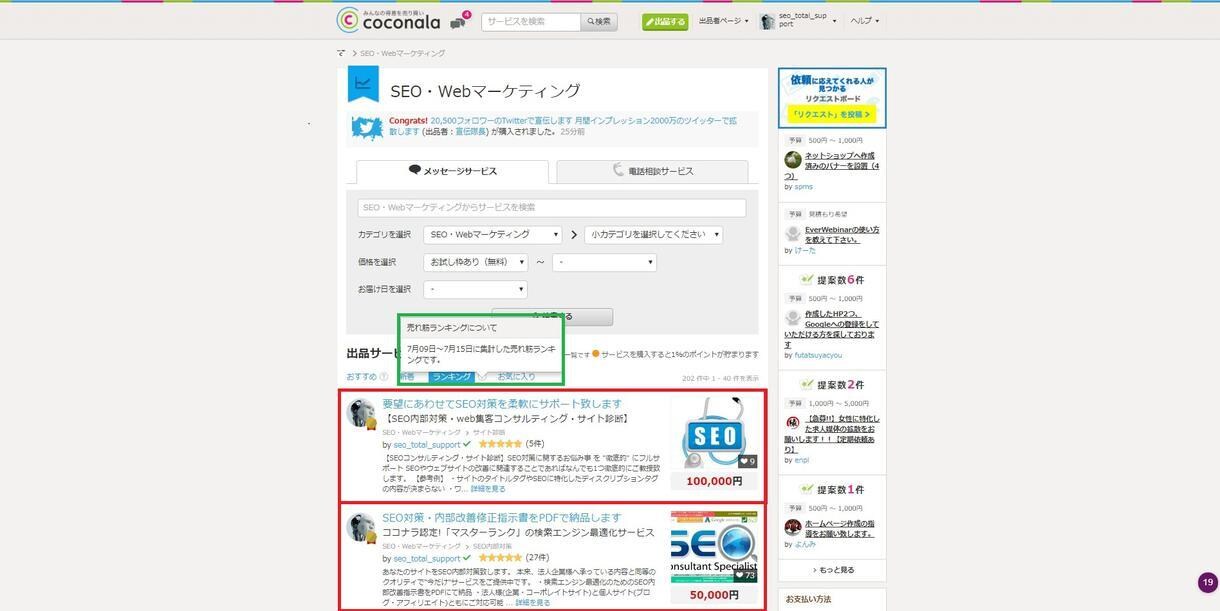This screenshot has width=1220, height=611.
Task: Click the avatar beside ネットショップ request
Action: [x=793, y=160]
